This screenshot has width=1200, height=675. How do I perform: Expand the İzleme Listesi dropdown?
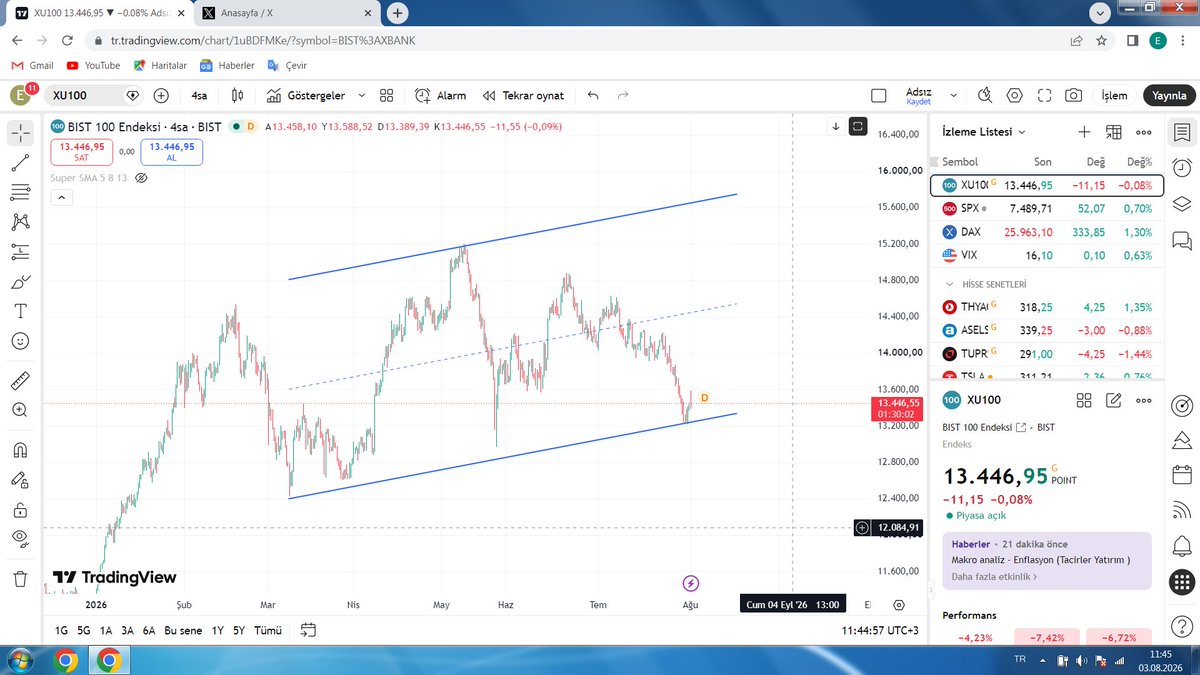pos(985,132)
